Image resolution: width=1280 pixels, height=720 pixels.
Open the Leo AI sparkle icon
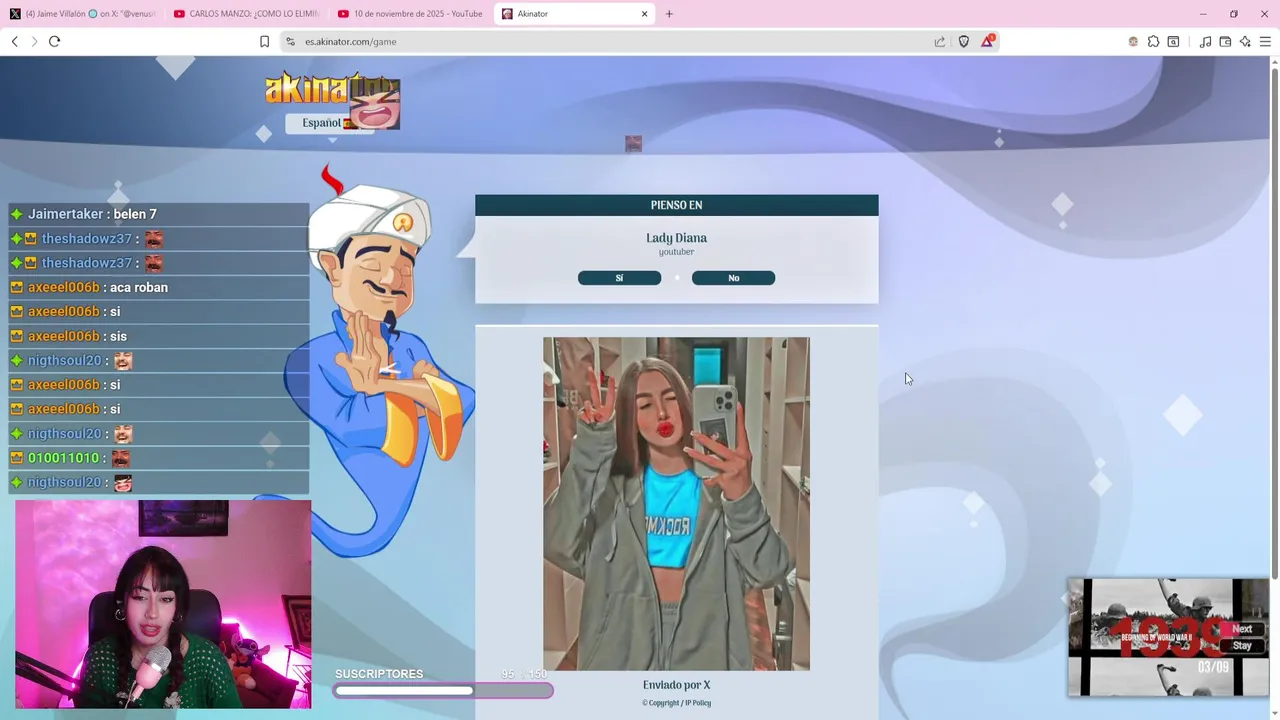click(x=1245, y=41)
